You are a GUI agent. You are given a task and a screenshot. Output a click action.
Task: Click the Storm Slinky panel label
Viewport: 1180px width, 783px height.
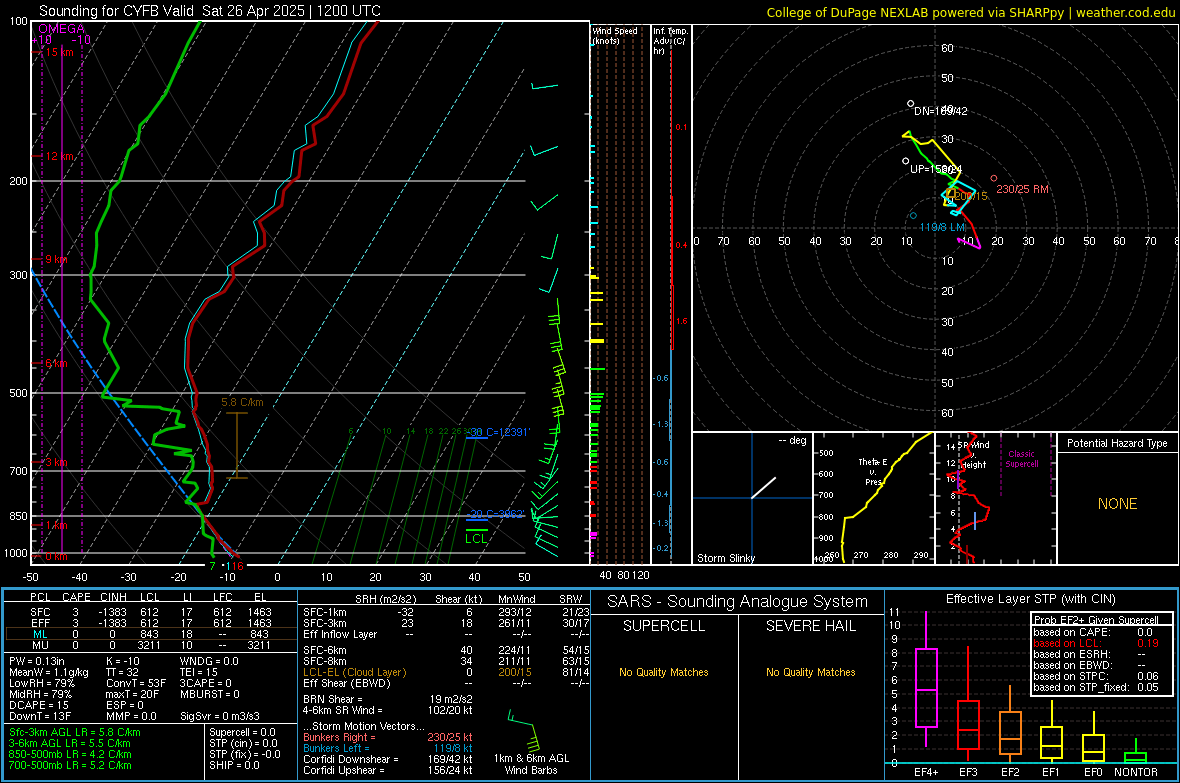[725, 558]
